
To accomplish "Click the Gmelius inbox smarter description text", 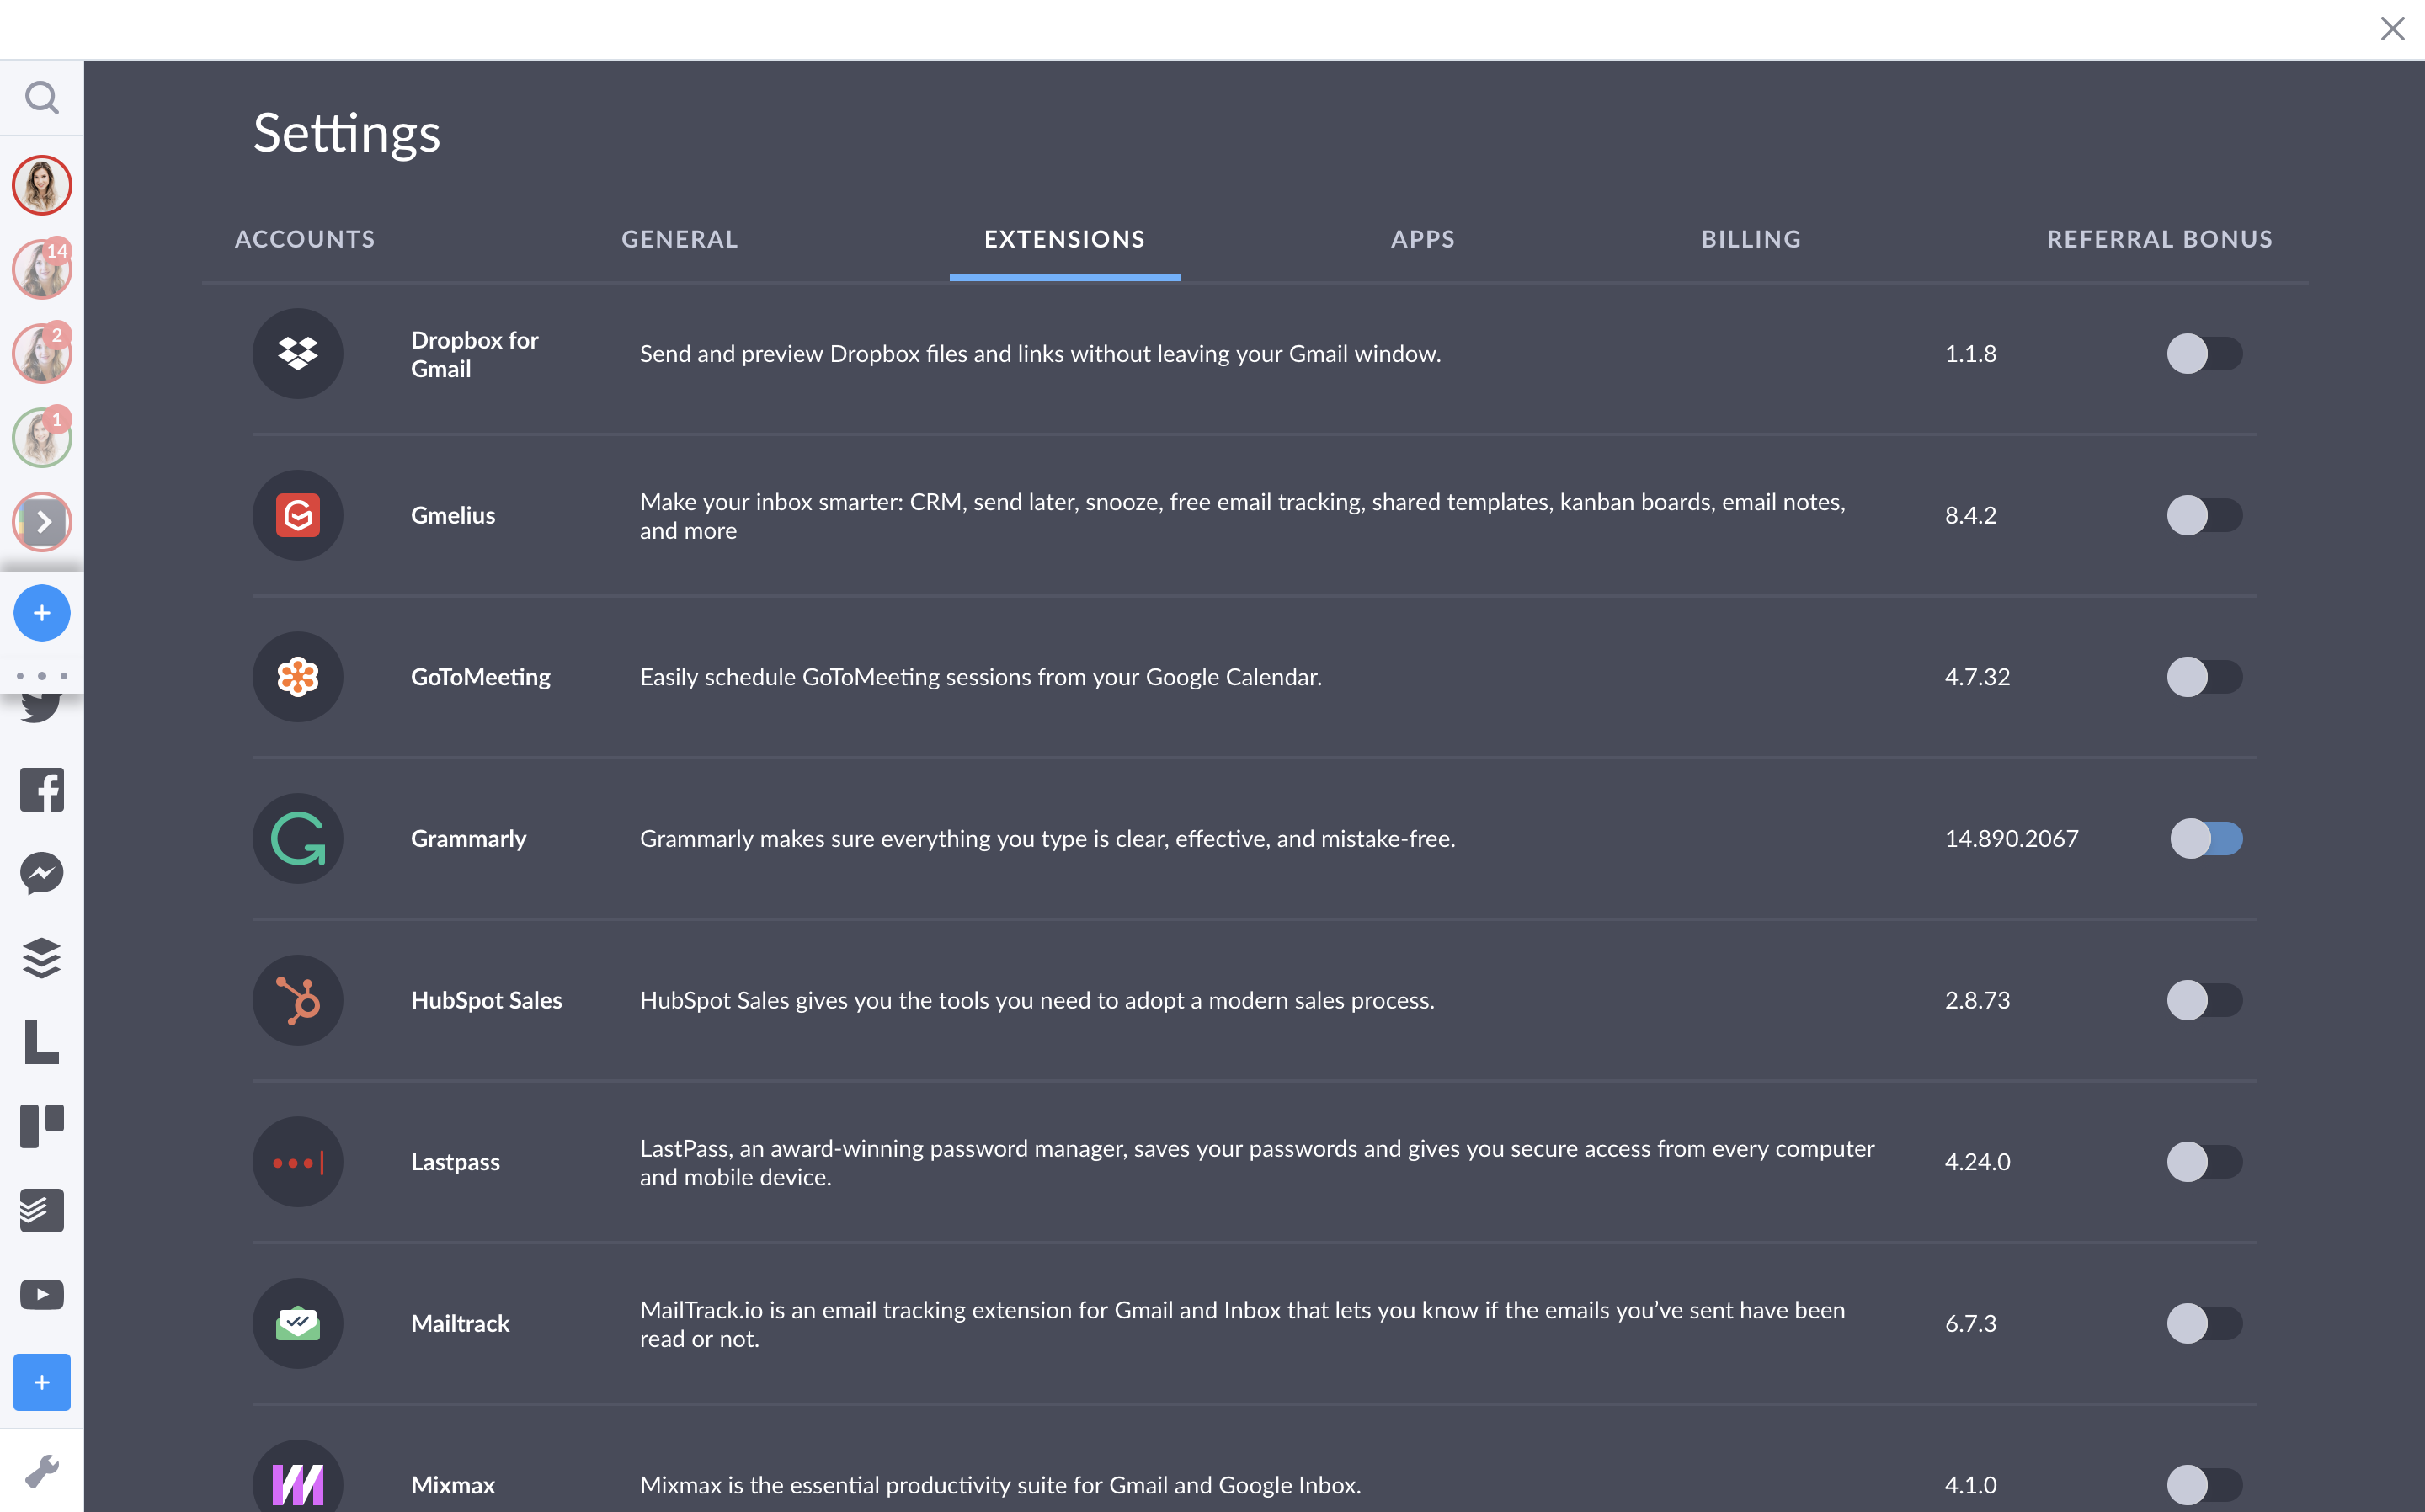I will pyautogui.click(x=1243, y=516).
